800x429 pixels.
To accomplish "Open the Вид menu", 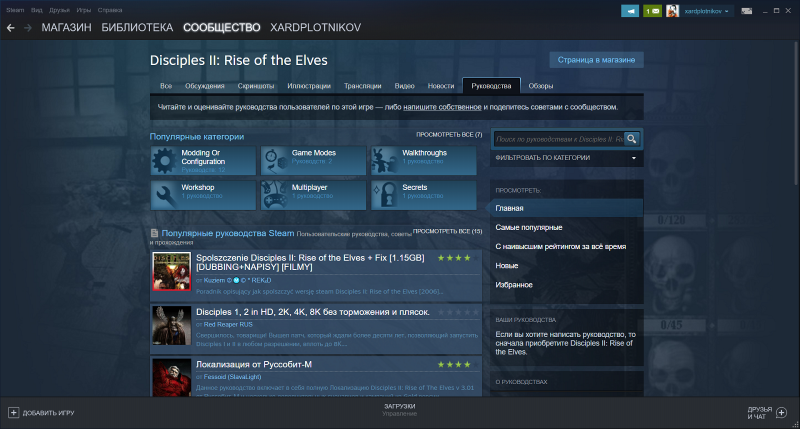I will click(37, 10).
